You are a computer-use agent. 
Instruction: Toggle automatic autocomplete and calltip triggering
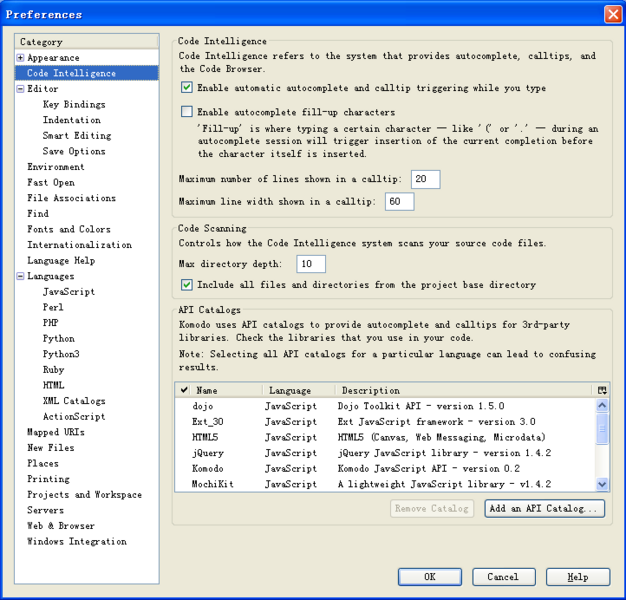[186, 87]
